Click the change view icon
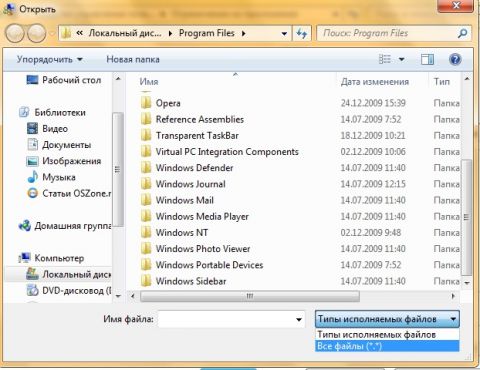The image size is (480, 370). click(x=385, y=60)
